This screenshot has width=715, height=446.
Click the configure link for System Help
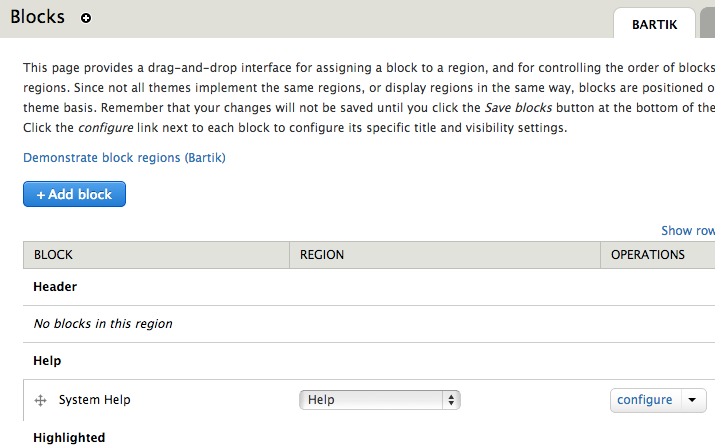pyautogui.click(x=644, y=400)
